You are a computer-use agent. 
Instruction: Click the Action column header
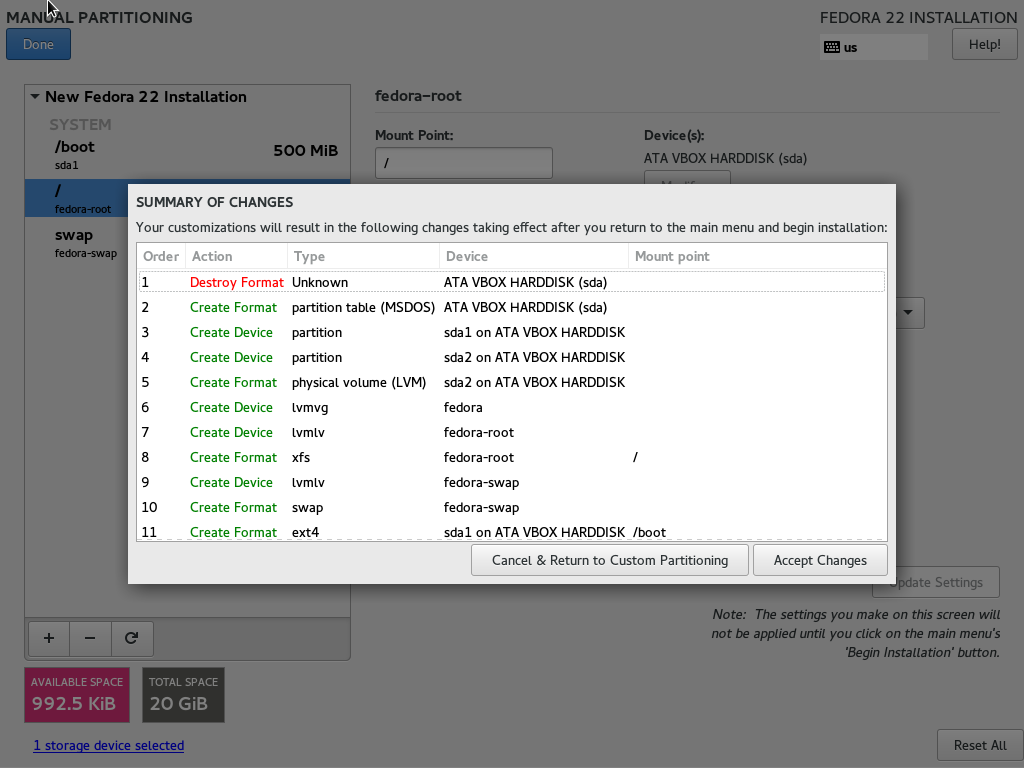236,256
